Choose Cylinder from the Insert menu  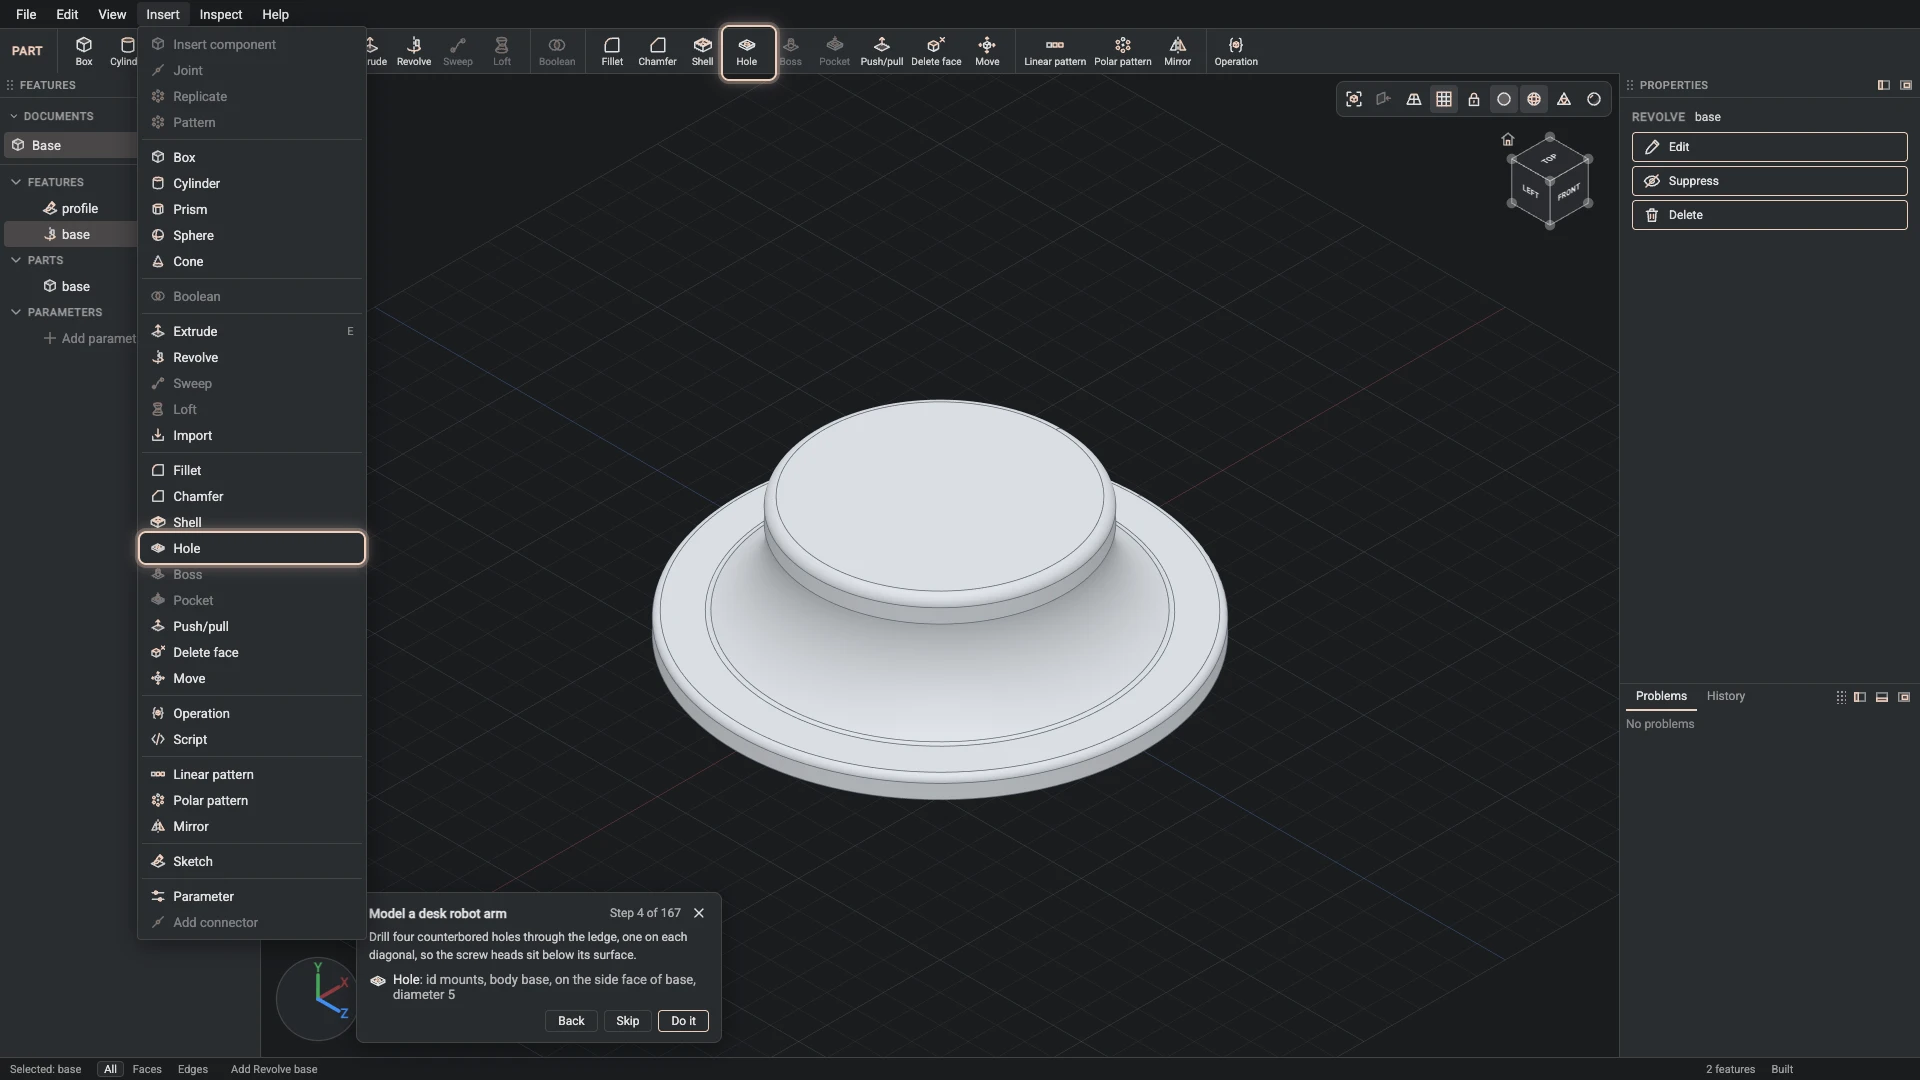(252, 183)
